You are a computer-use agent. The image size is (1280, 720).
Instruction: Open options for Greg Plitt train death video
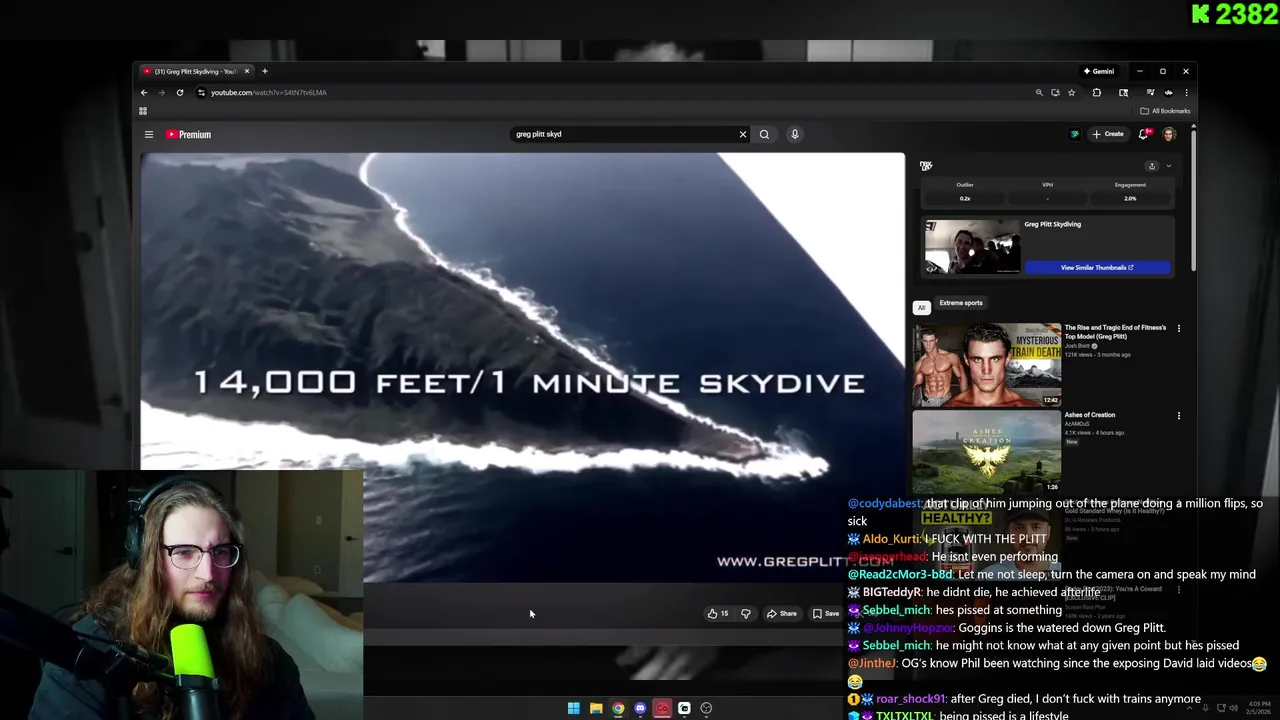coord(1179,328)
